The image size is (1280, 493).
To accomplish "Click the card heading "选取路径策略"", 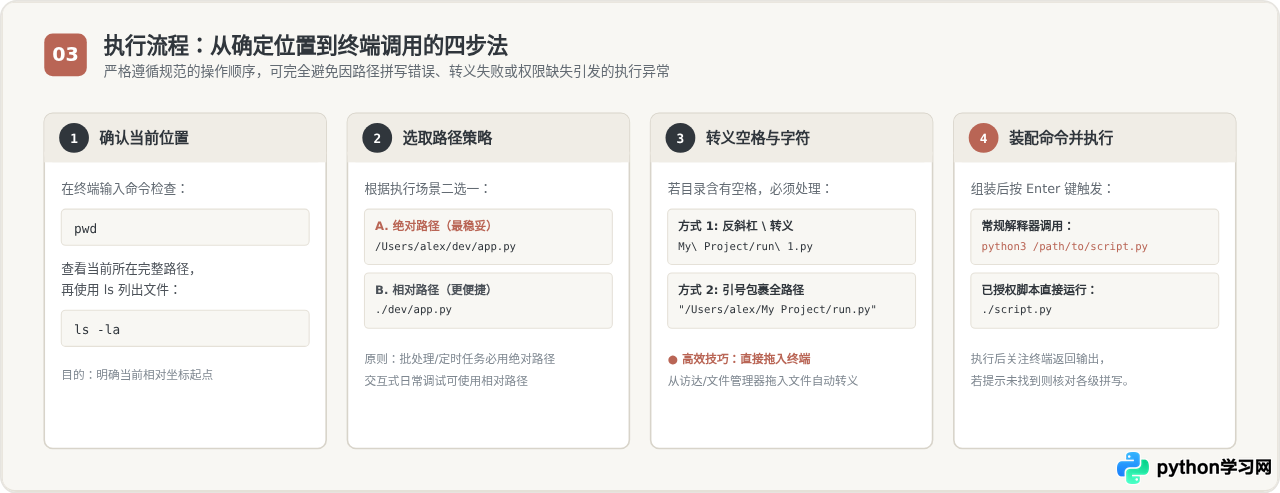I will [447, 138].
